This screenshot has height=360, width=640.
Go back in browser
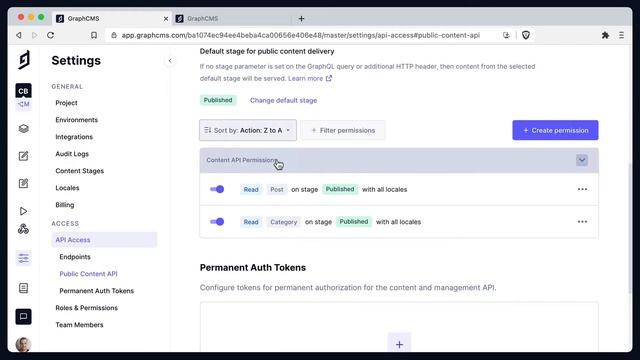19,35
